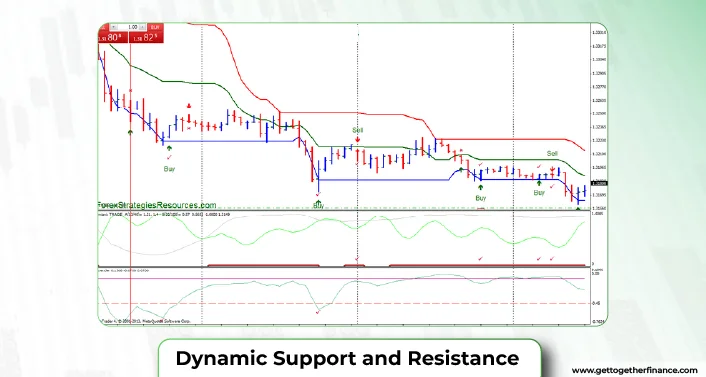Click the current price tag on price axis
Viewport: 706px width, 377px height.
click(599, 183)
